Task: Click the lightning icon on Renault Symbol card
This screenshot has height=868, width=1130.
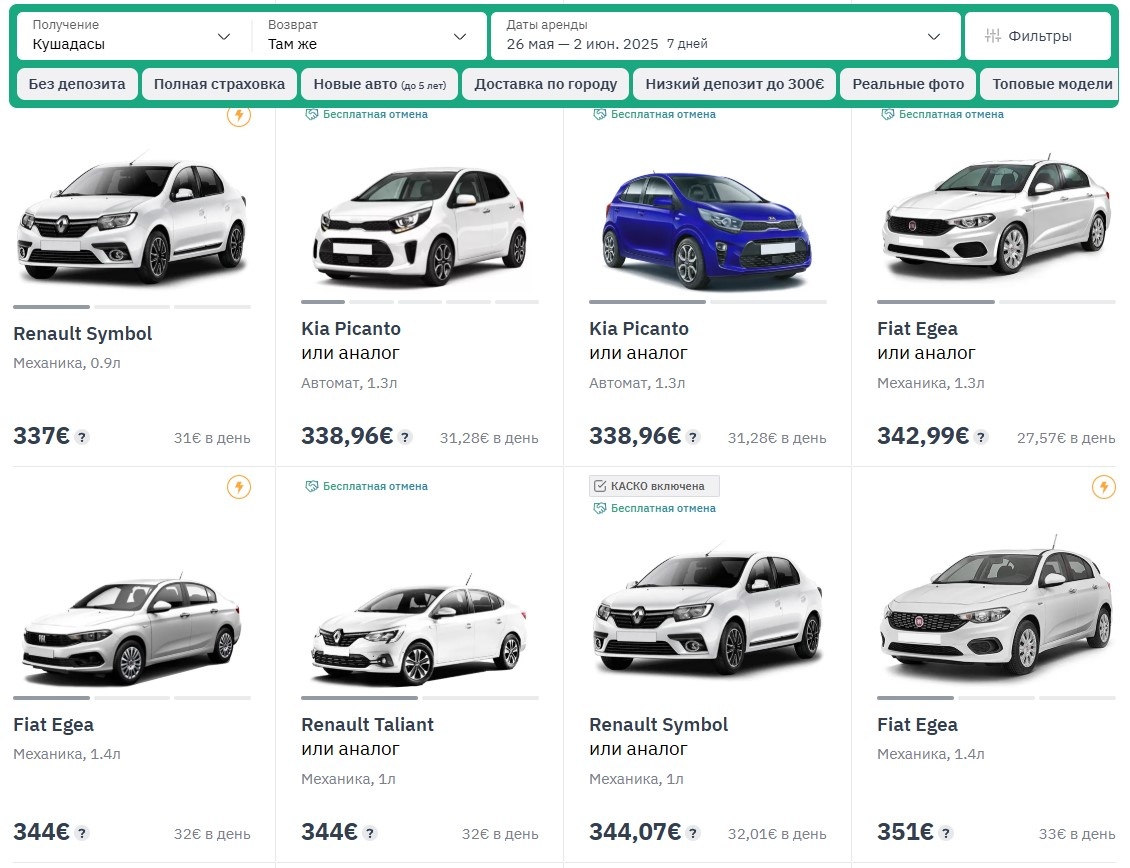Action: (x=239, y=118)
